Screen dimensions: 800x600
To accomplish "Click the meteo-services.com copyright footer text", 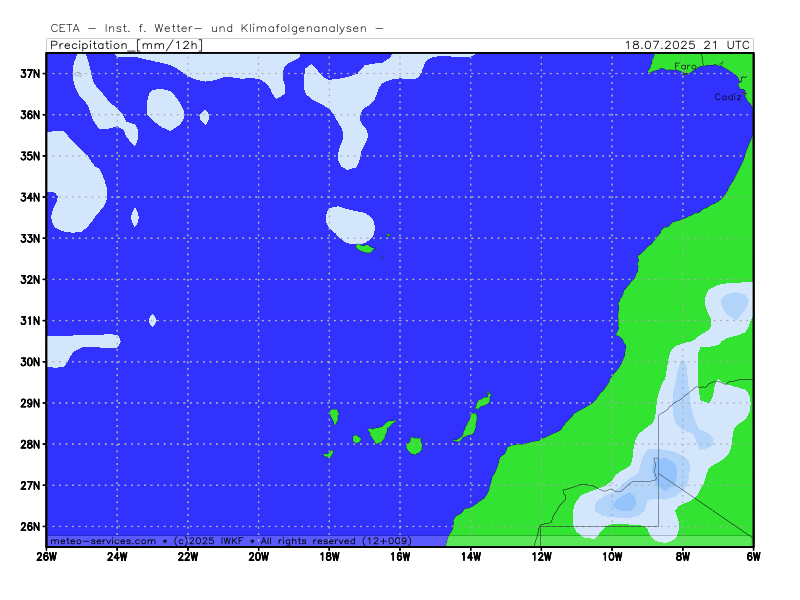I will click(231, 541).
